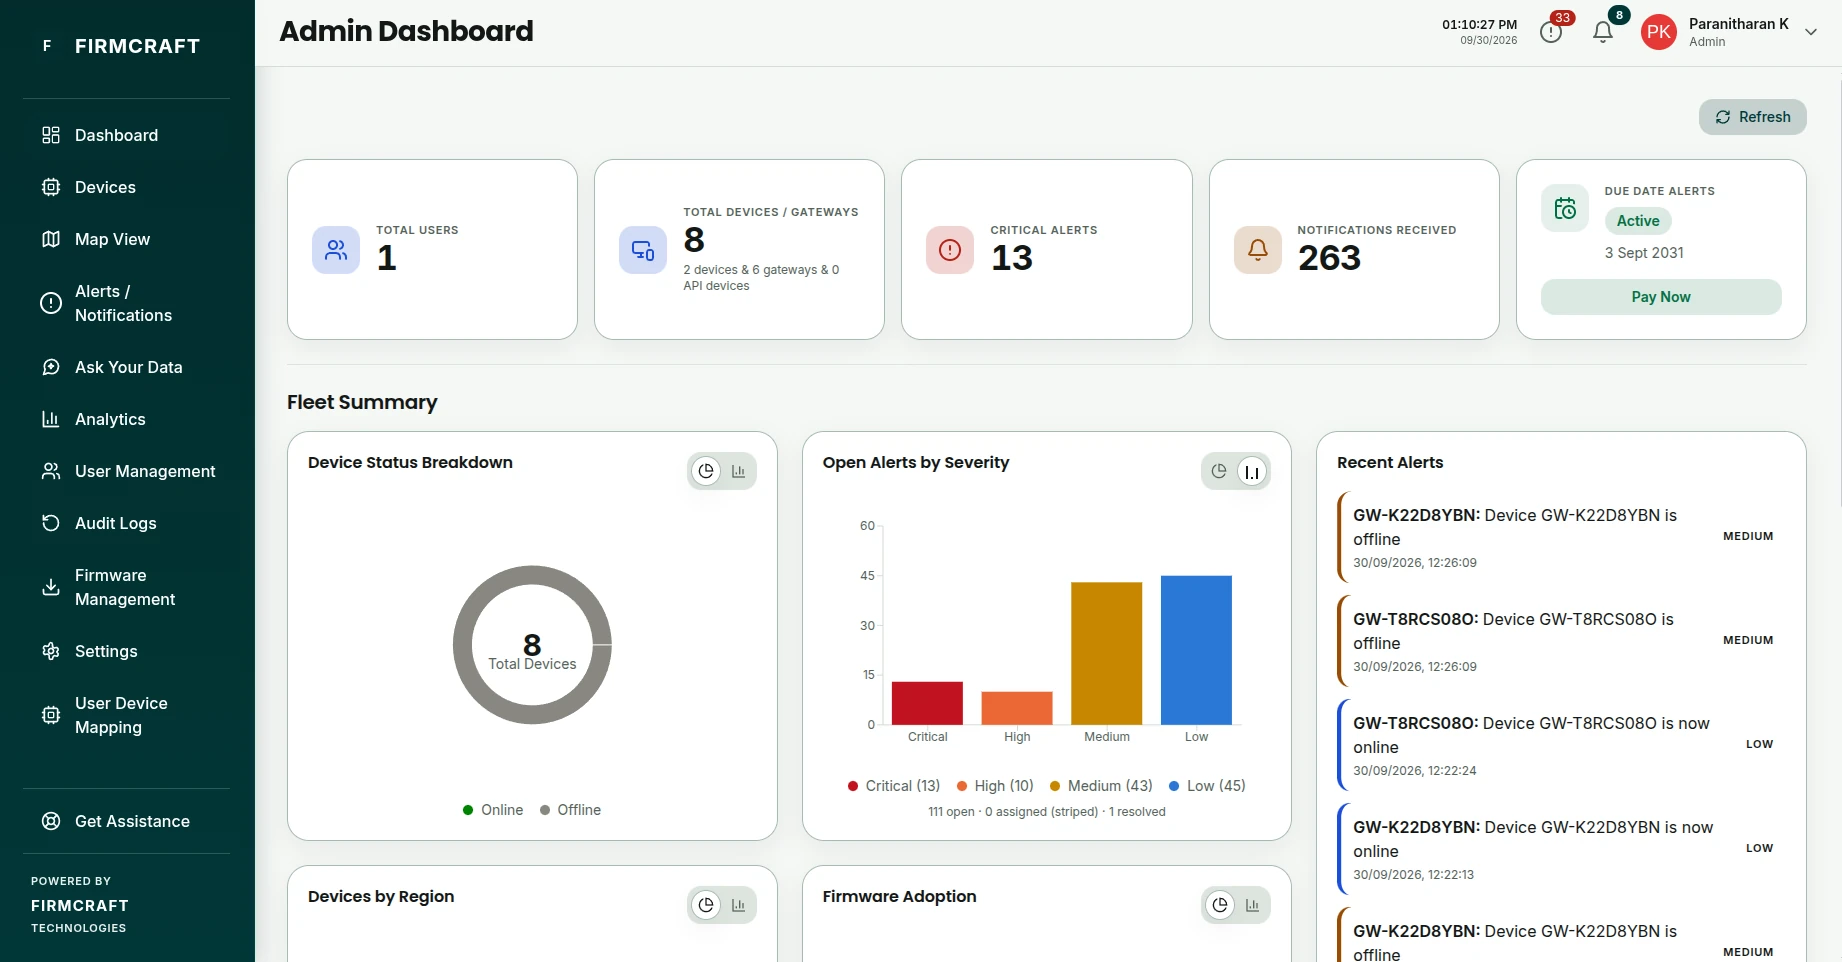This screenshot has height=962, width=1842.
Task: Click the PK user avatar
Action: pos(1659,32)
